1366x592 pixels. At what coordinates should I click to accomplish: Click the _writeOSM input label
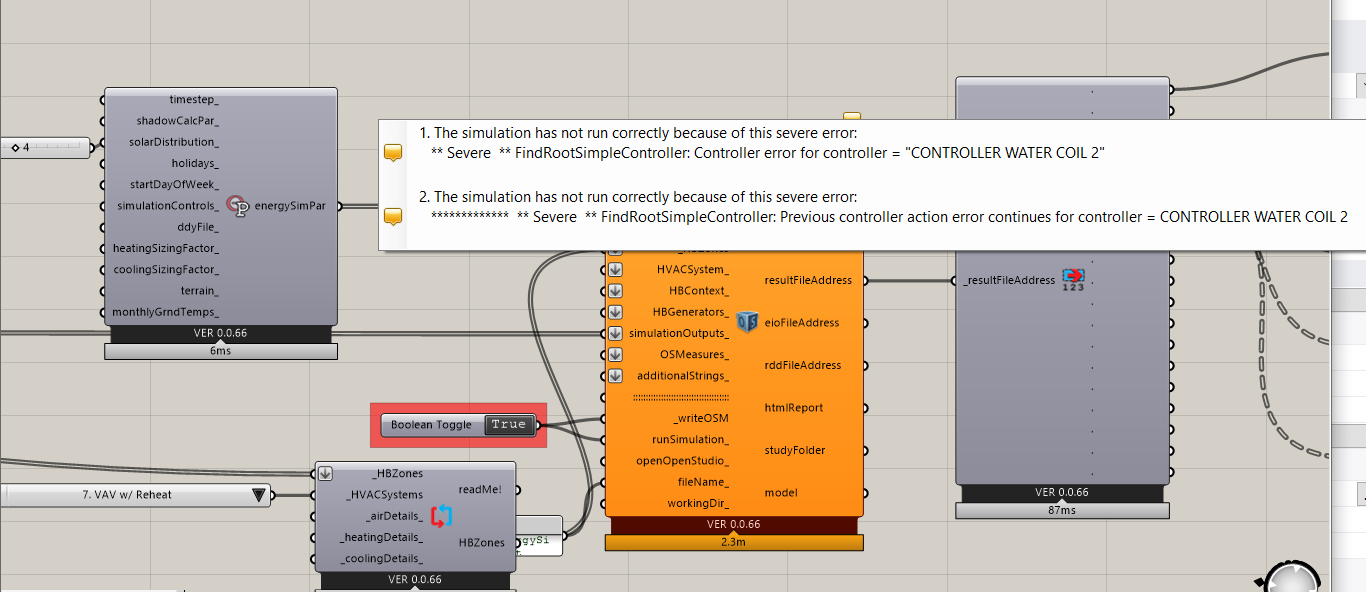pos(701,418)
